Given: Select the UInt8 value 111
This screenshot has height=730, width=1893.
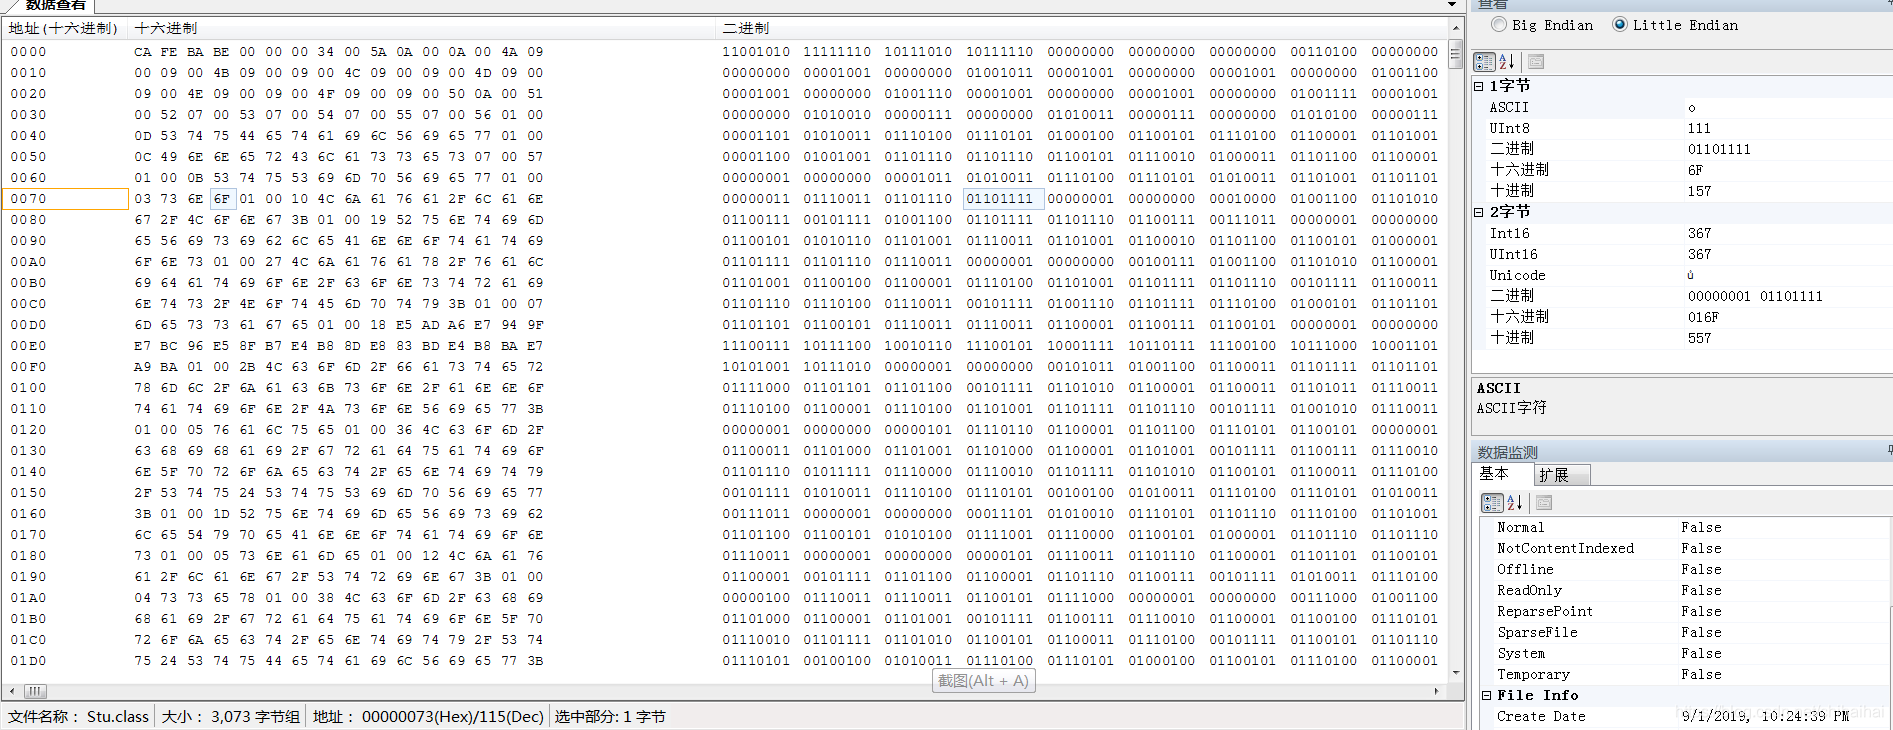Looking at the screenshot, I should (x=1699, y=128).
